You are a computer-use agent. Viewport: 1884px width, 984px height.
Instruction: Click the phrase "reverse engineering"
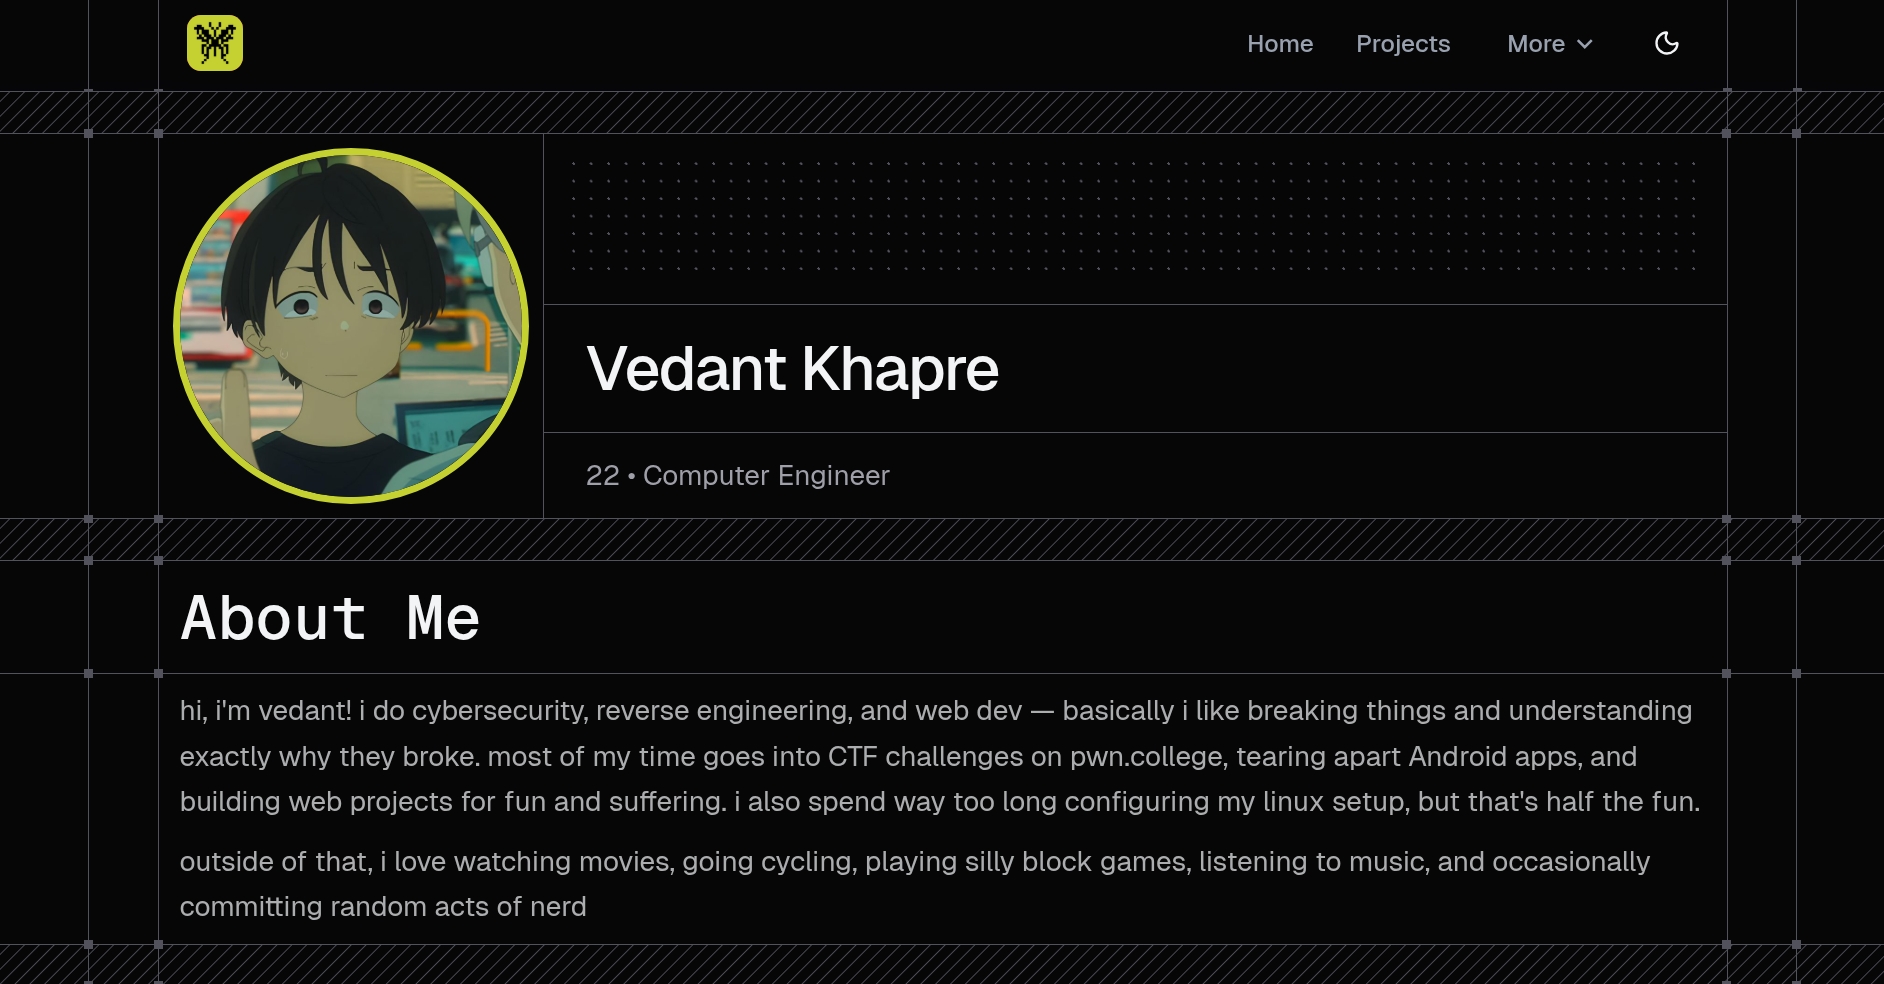[722, 711]
